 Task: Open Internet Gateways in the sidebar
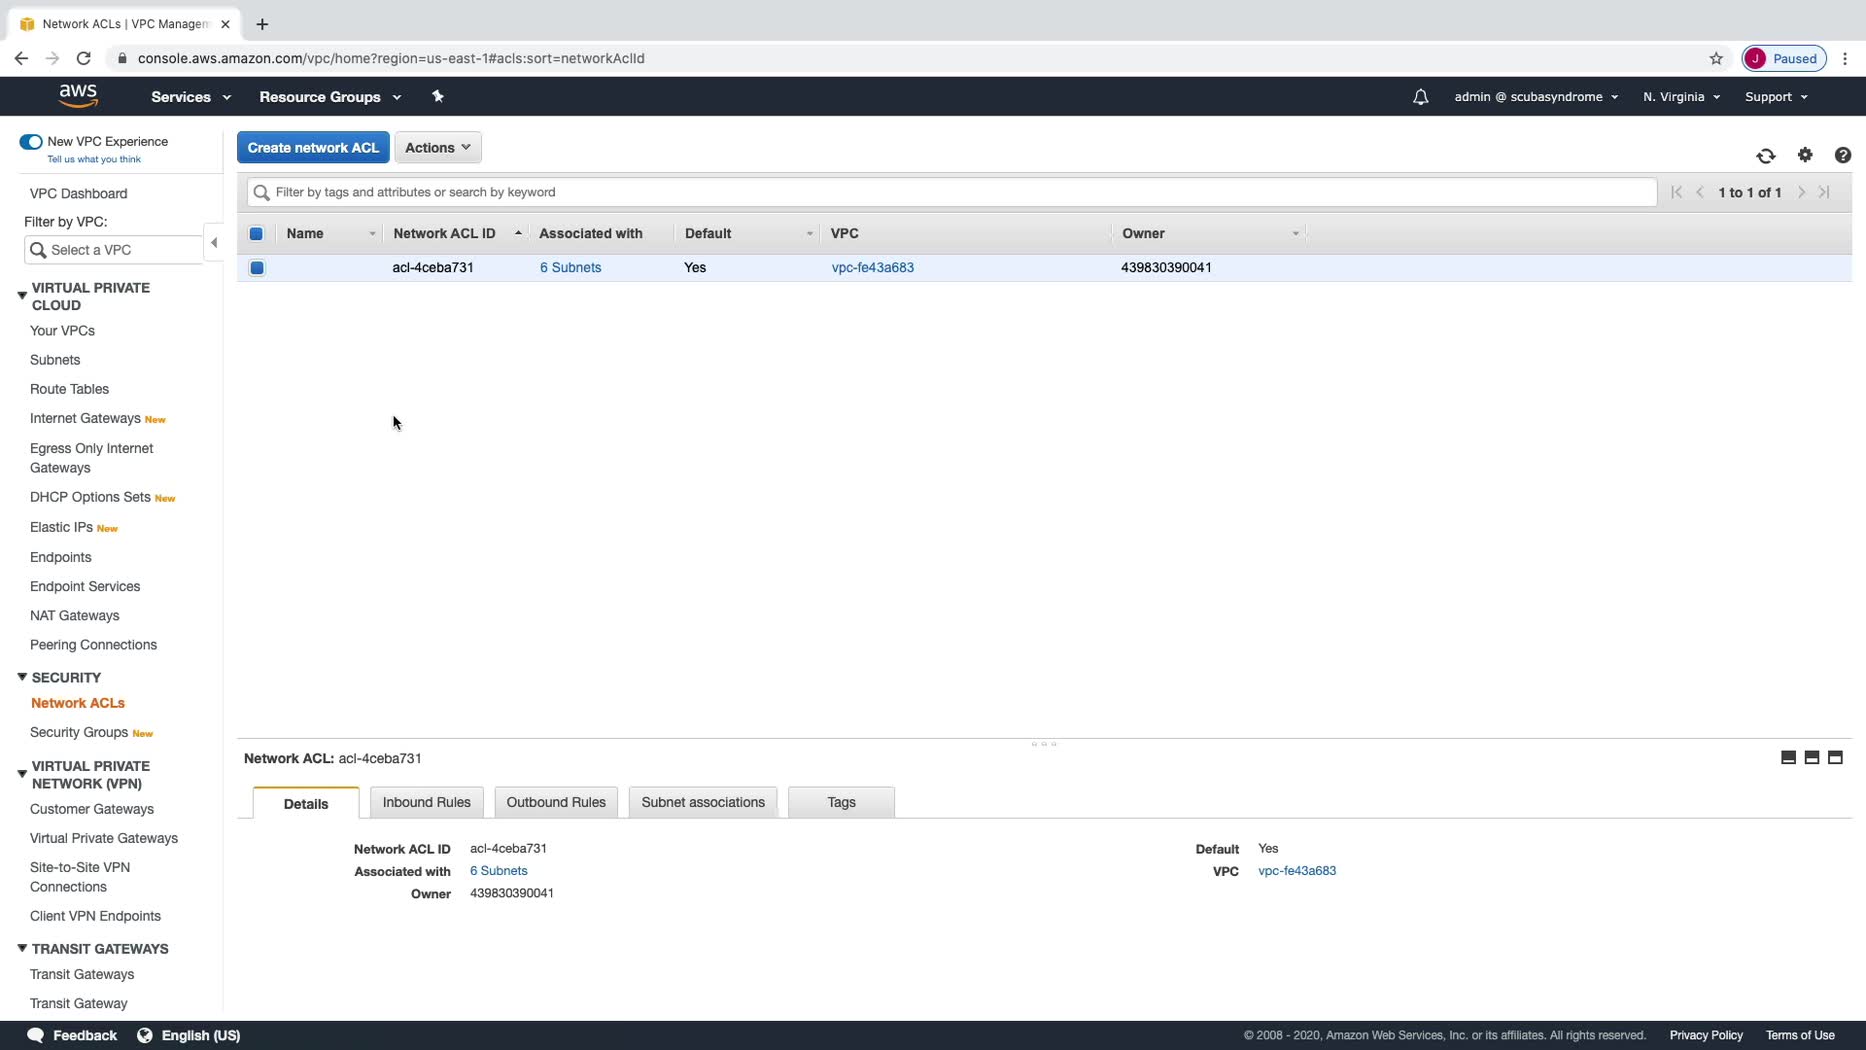click(85, 418)
